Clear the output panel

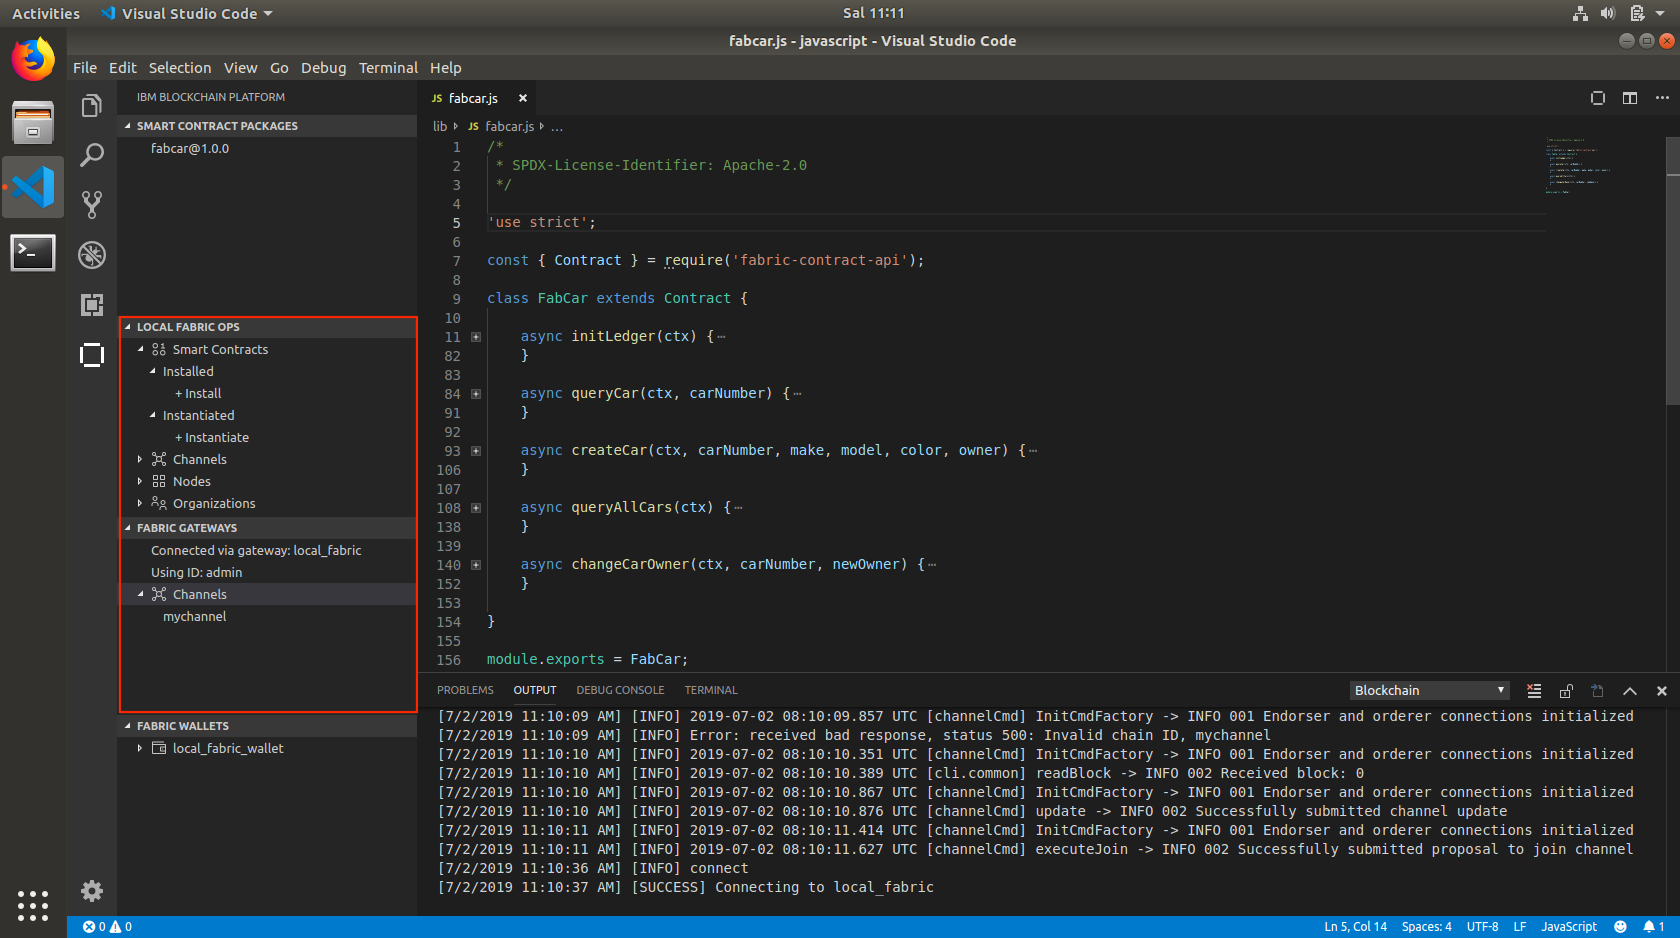coord(1534,691)
